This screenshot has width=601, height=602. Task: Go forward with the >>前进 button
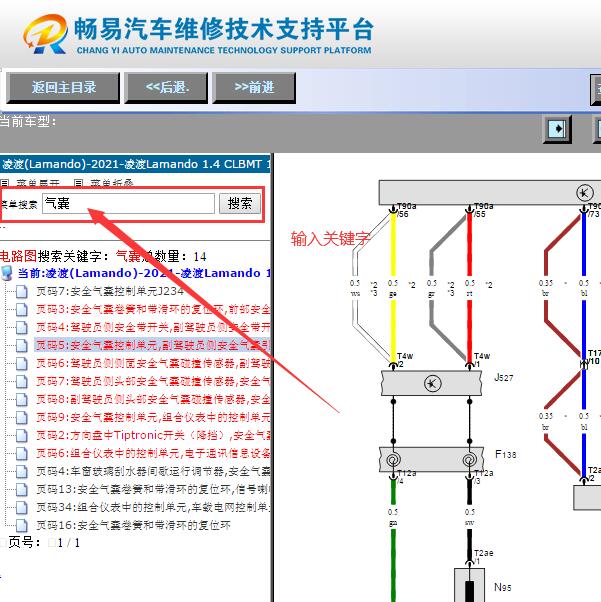[254, 88]
